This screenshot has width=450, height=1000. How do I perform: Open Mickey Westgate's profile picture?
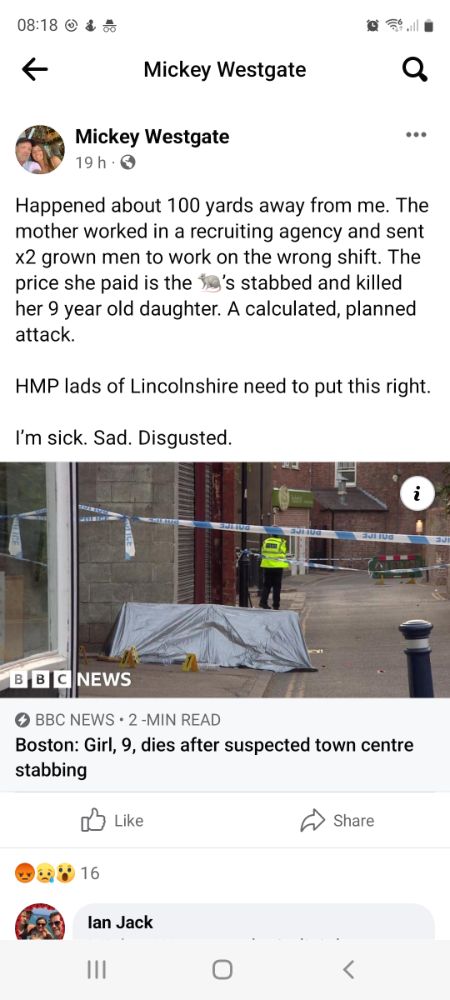(x=40, y=149)
